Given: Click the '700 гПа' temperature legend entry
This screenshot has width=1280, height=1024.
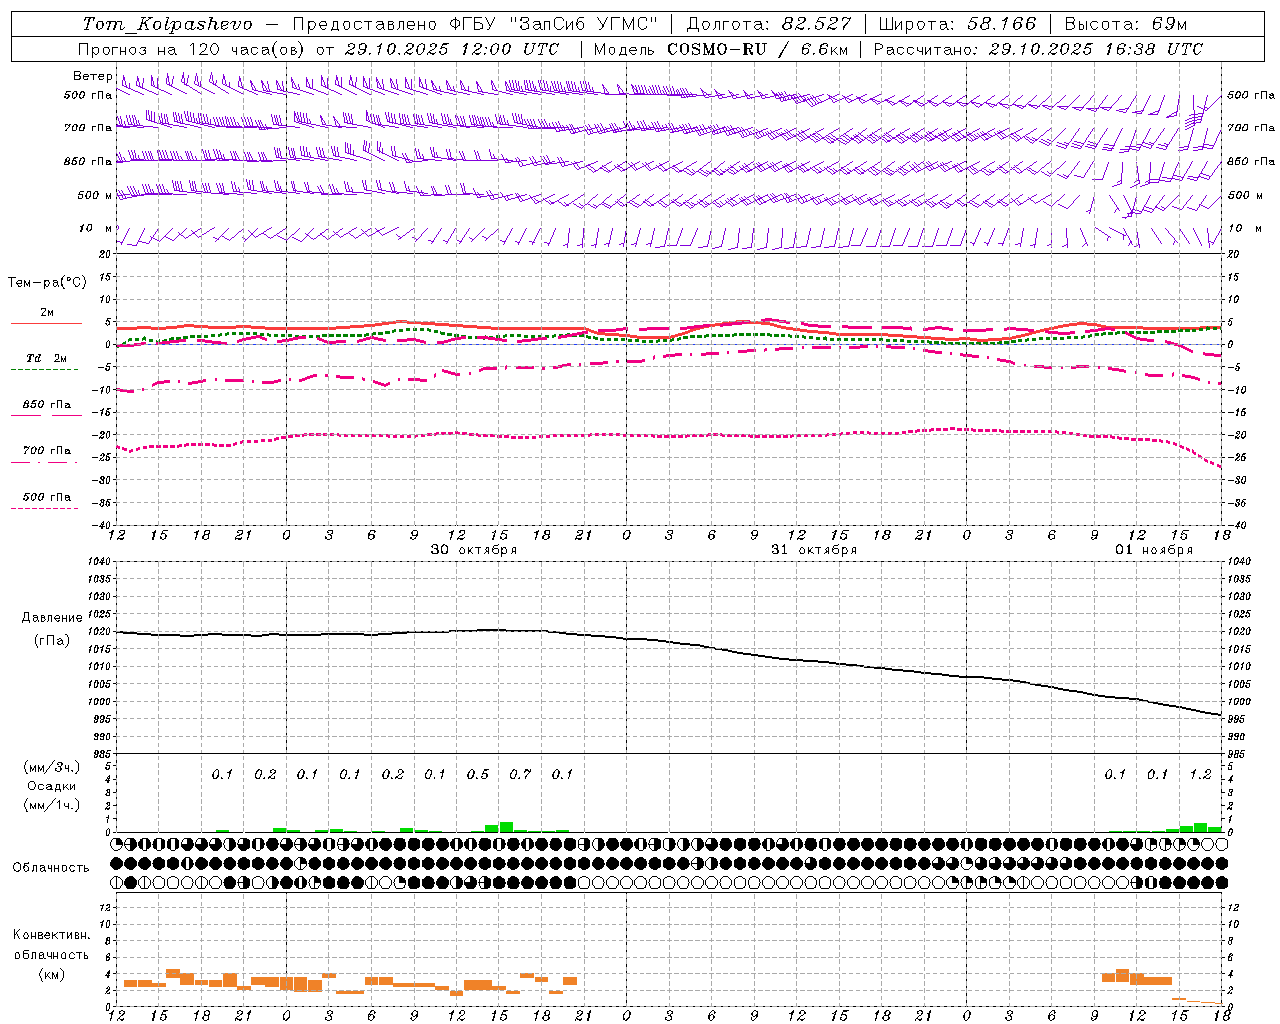Looking at the screenshot, I should [47, 451].
